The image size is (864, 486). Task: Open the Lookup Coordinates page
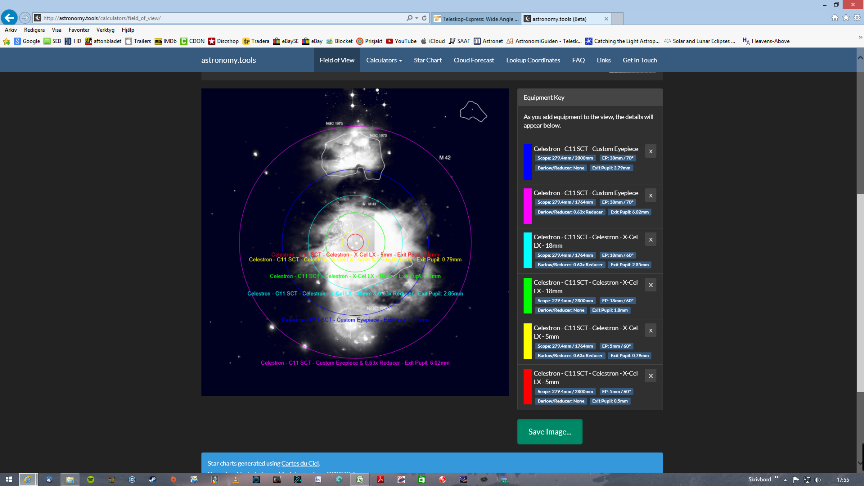coord(533,60)
